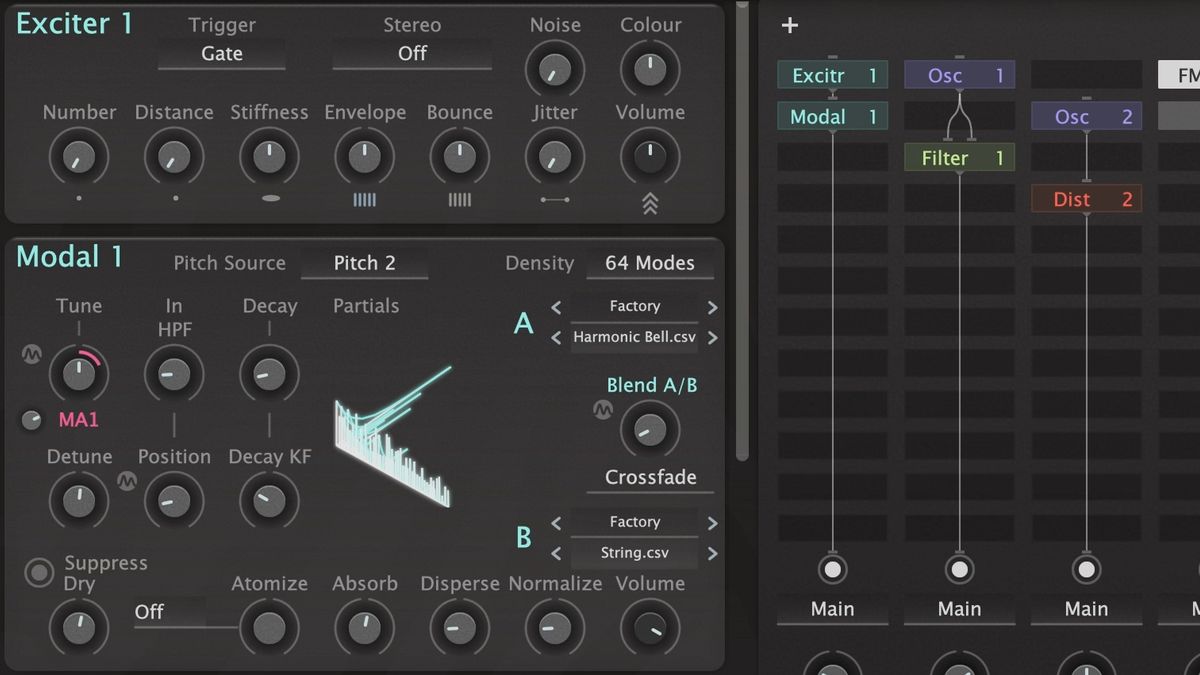Screen dimensions: 1200x675
Task: Click the Decay KF knob
Action: tap(269, 500)
